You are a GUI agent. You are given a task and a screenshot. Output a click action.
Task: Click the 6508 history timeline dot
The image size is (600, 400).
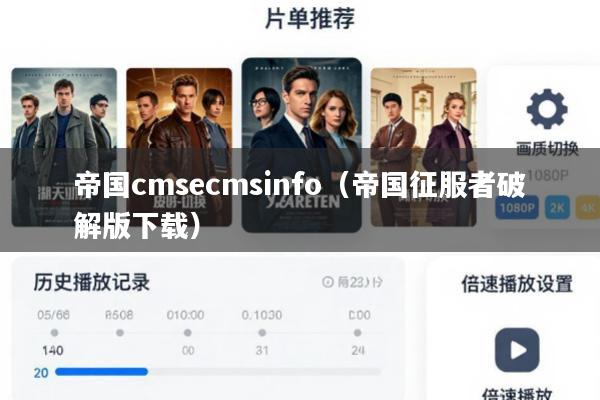(x=120, y=333)
